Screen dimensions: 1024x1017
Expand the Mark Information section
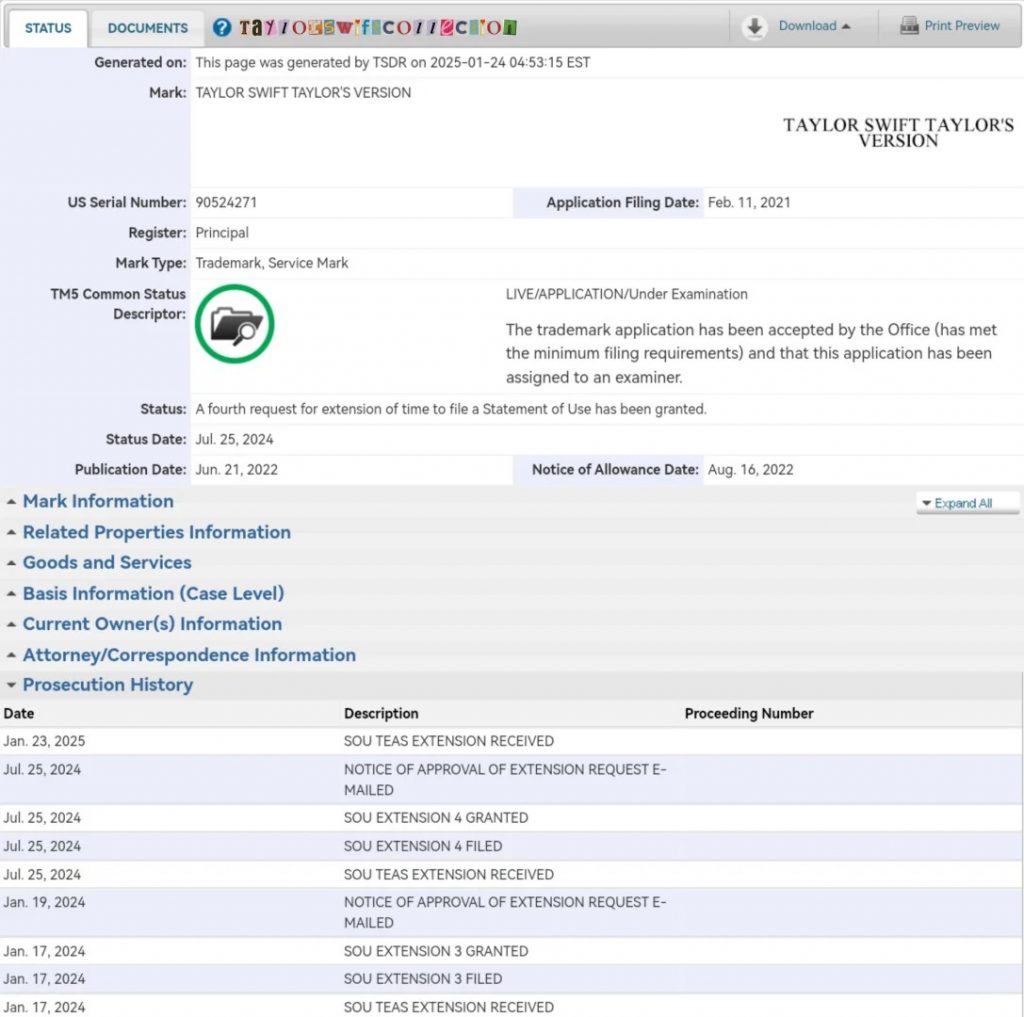tap(98, 502)
